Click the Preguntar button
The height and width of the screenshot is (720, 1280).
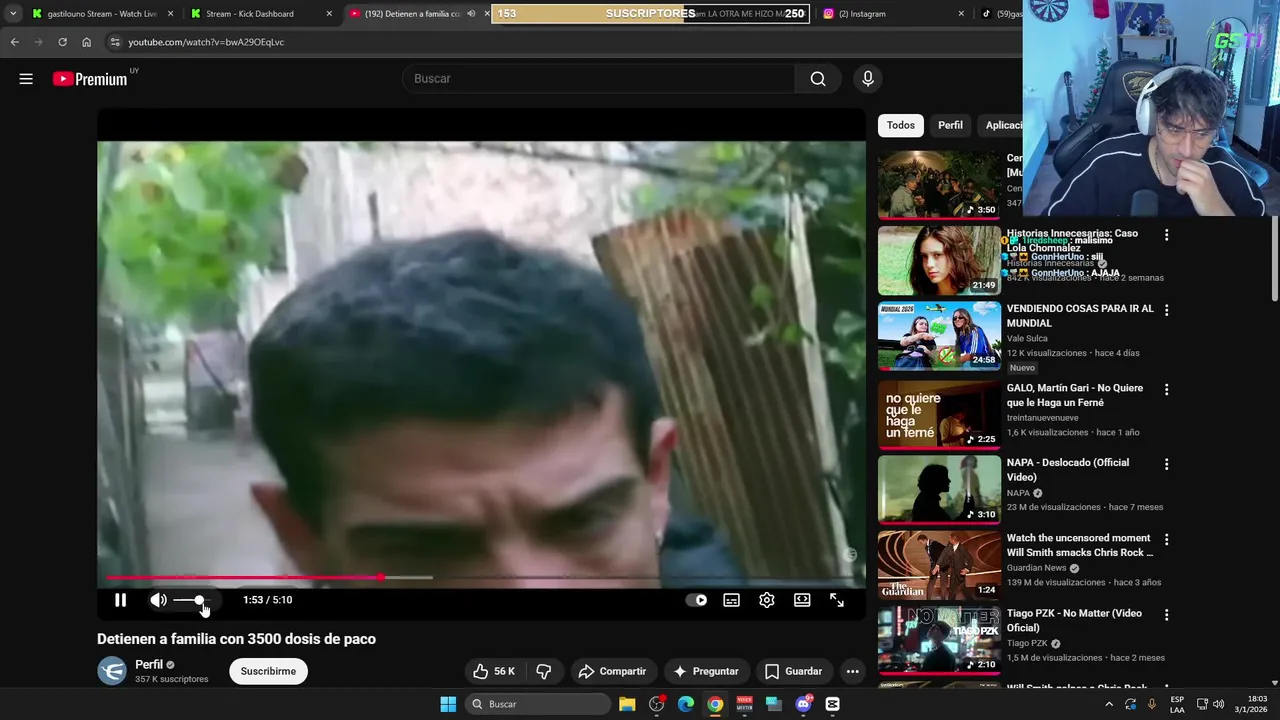(705, 671)
